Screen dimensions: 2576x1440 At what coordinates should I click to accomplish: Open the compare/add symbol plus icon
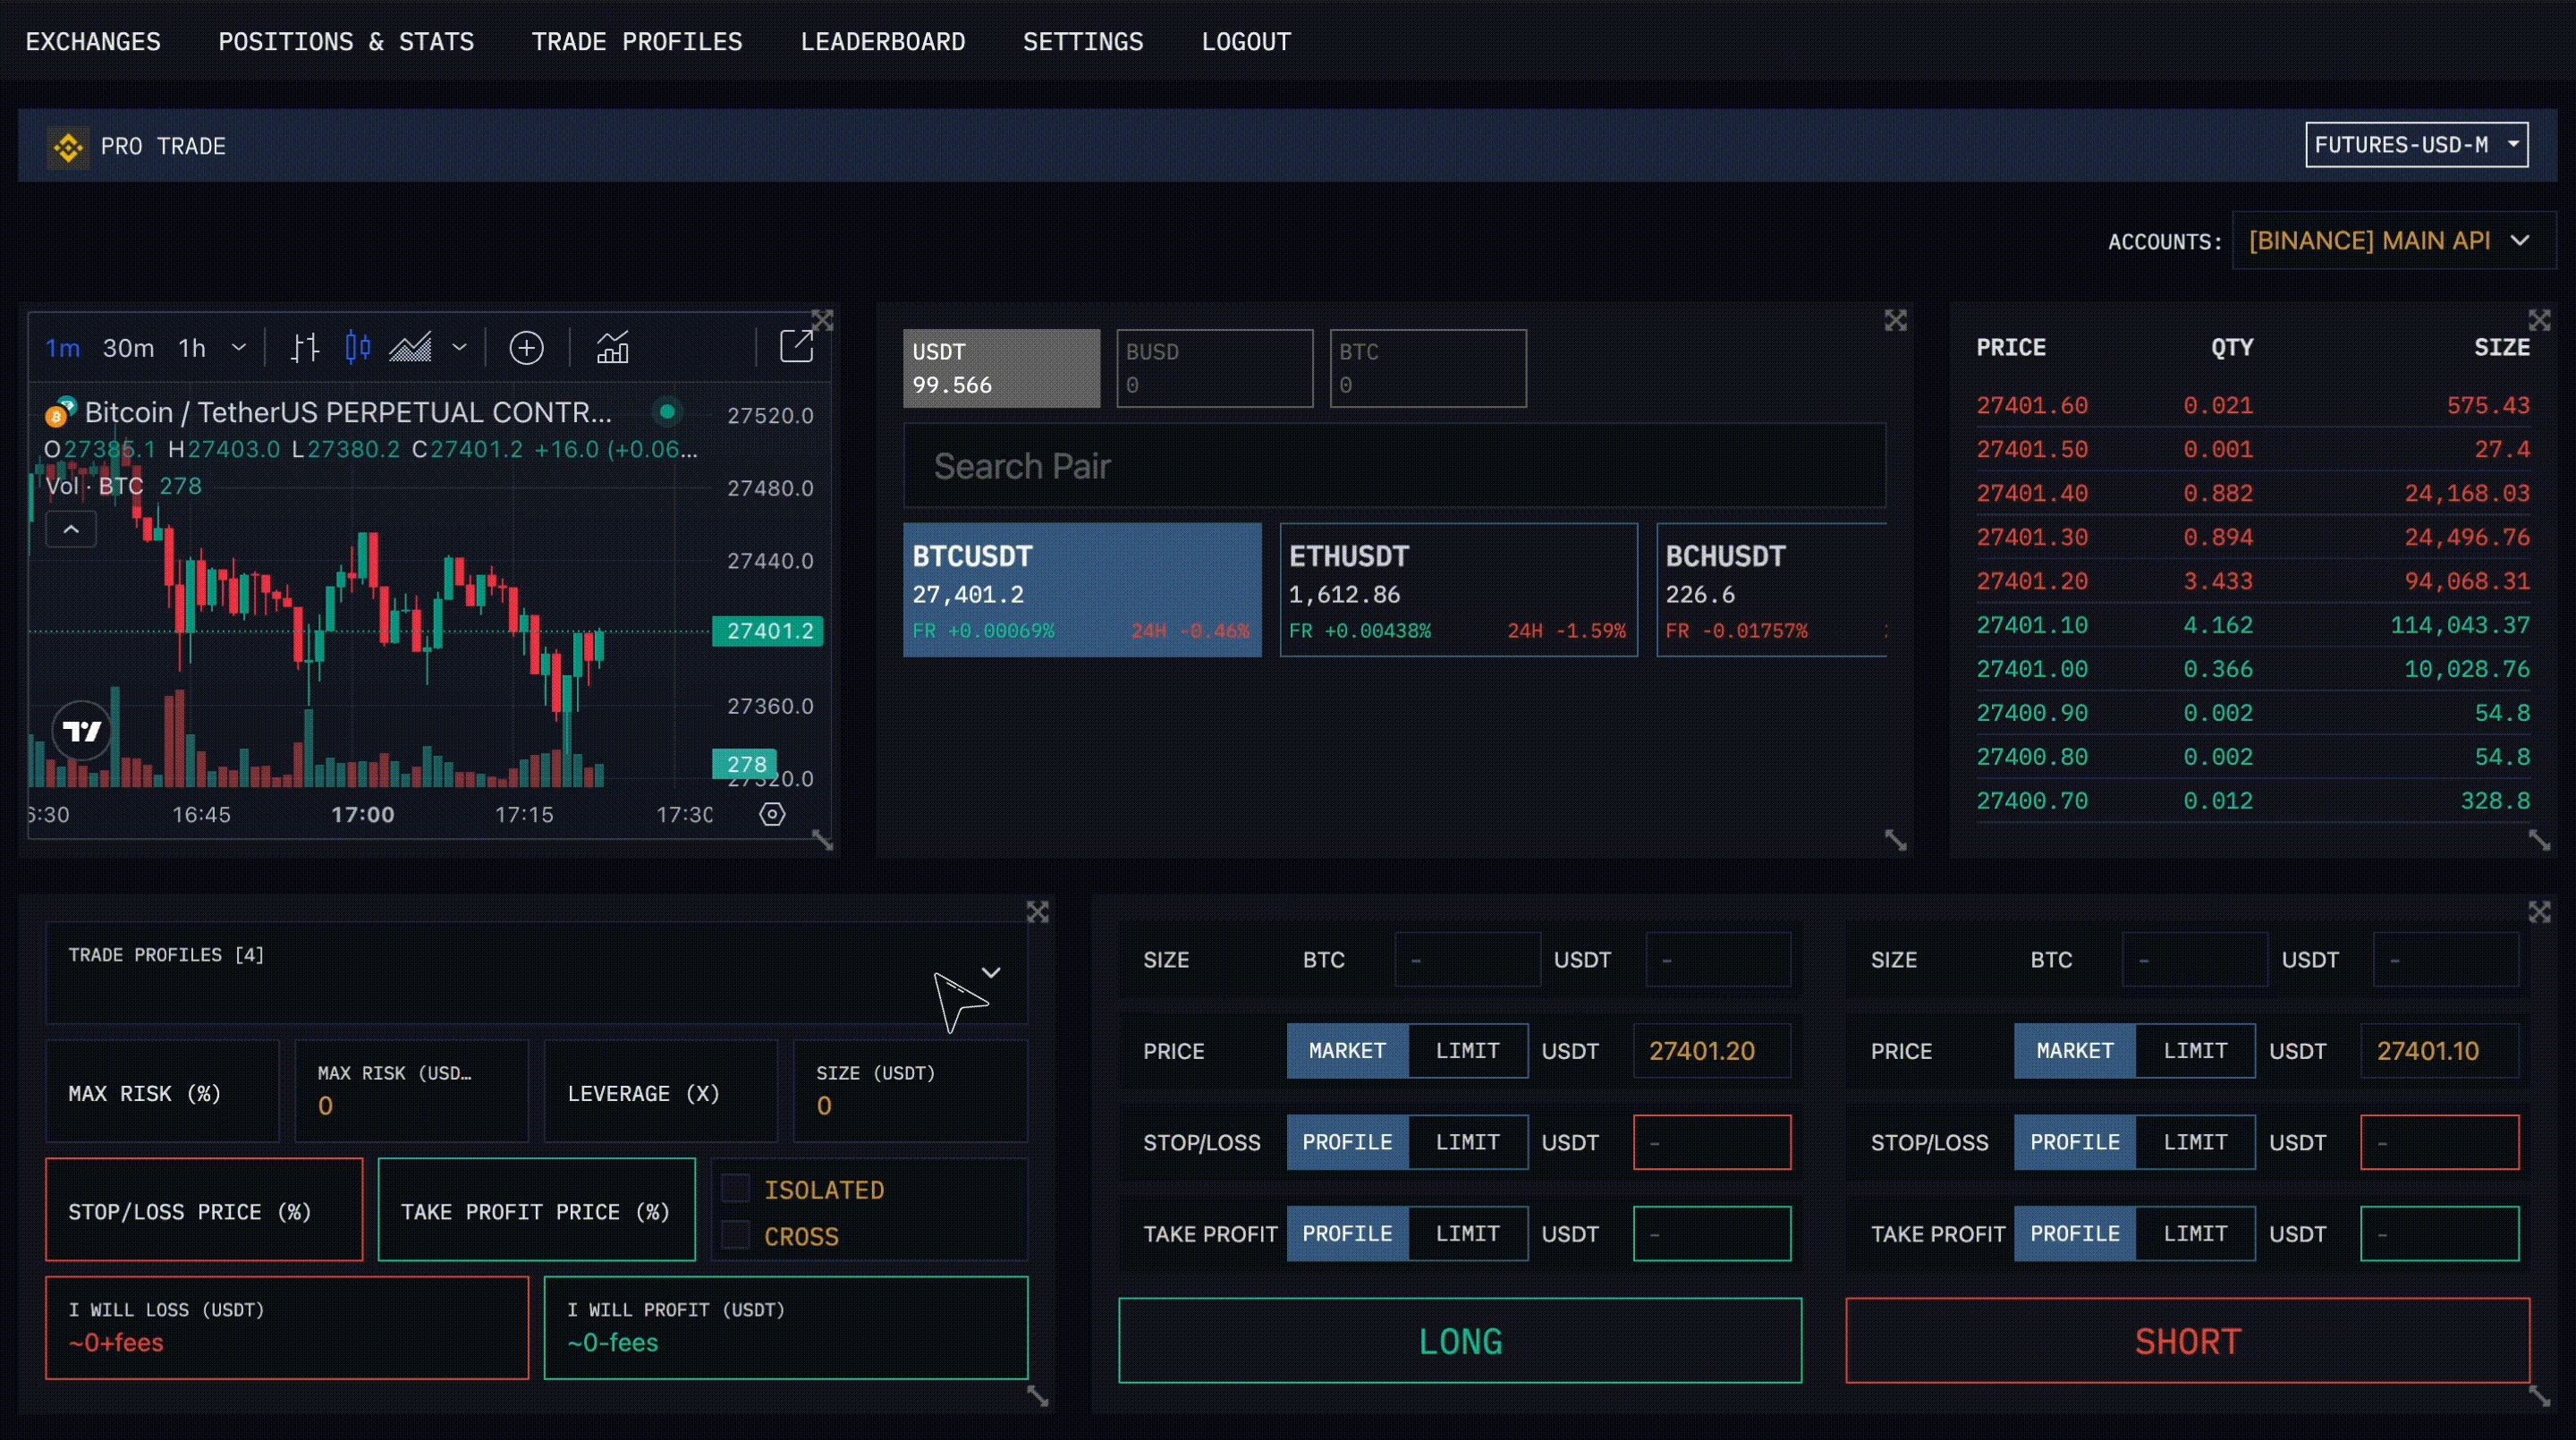tap(526, 348)
